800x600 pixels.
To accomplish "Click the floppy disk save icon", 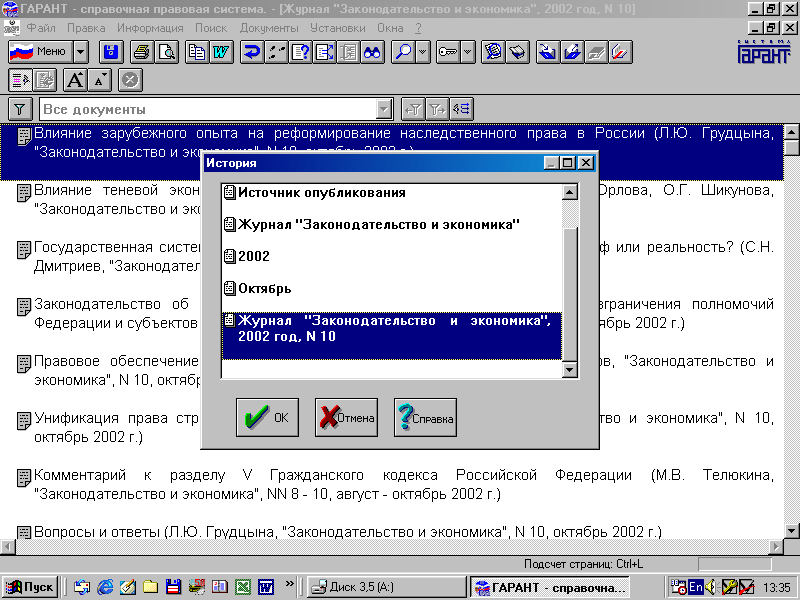I will click(x=111, y=52).
